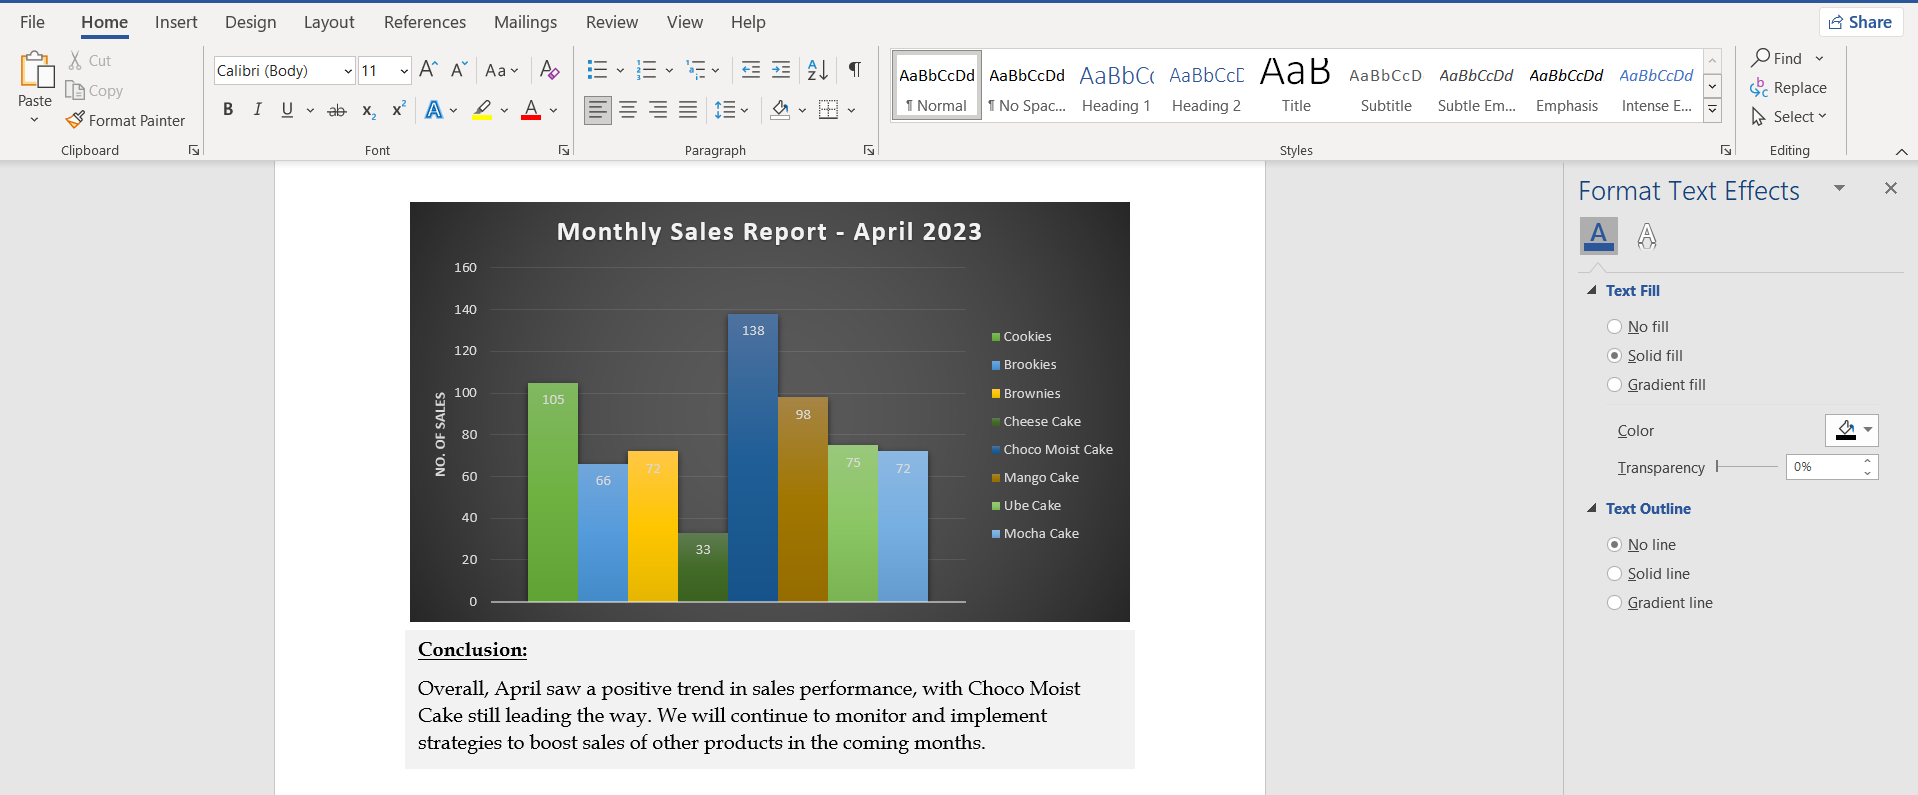Open the File menu
Image resolution: width=1918 pixels, height=795 pixels.
tap(32, 22)
